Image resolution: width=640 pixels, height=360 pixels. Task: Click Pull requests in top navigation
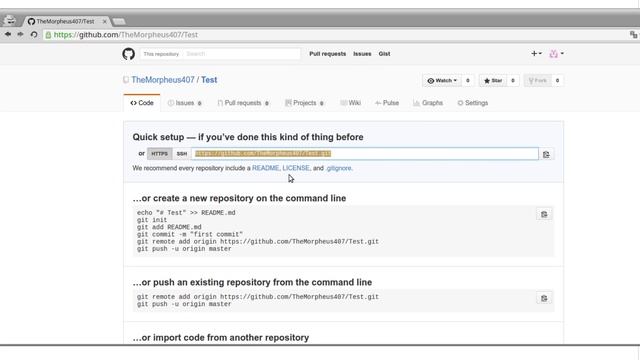[x=327, y=54]
